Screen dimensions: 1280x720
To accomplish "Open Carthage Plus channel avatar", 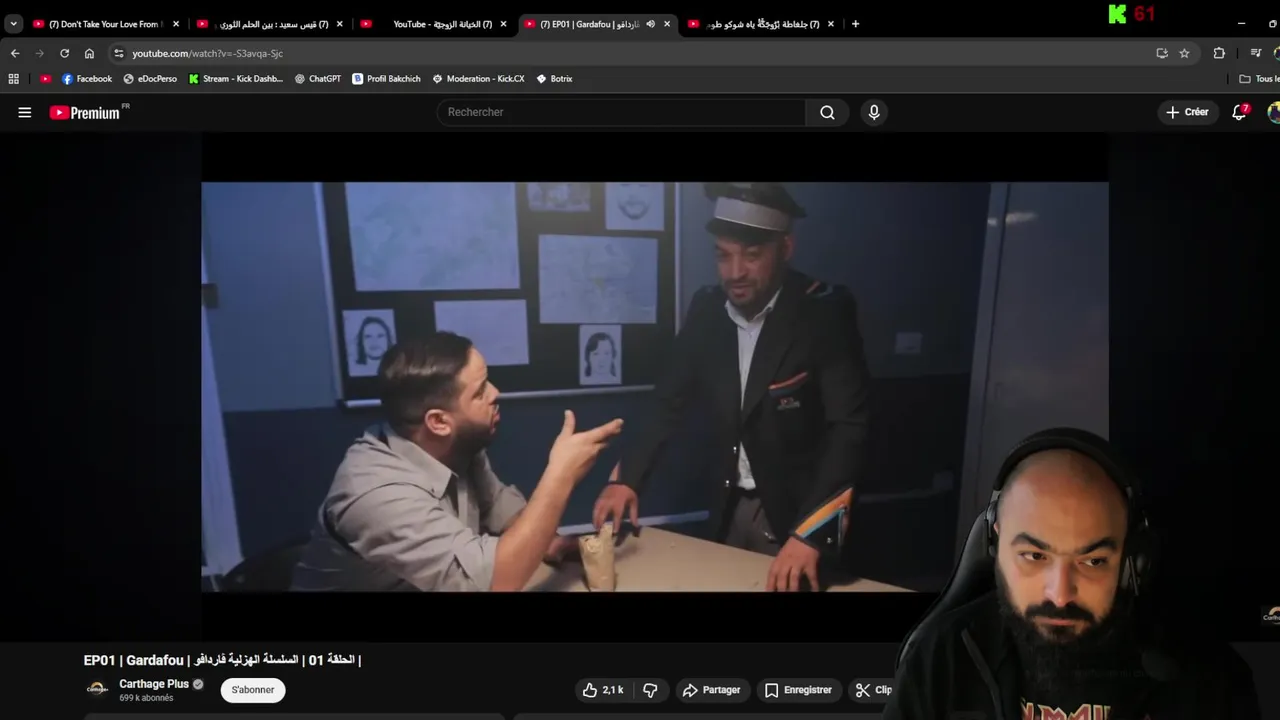I will (x=97, y=689).
